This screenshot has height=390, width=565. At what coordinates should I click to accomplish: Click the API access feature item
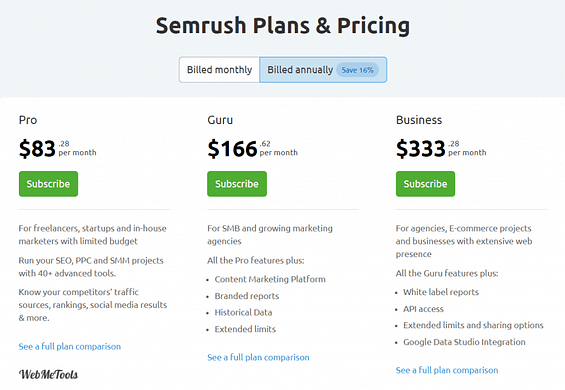(423, 309)
